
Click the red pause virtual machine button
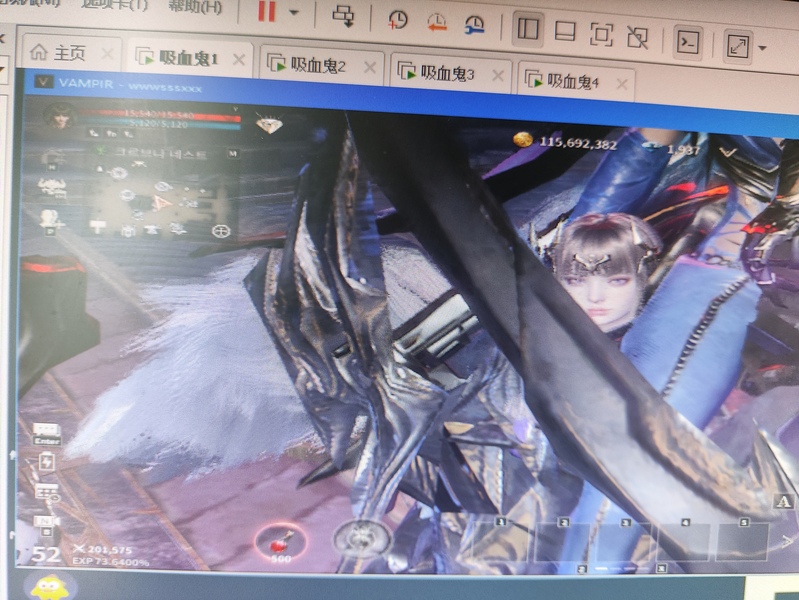[267, 11]
